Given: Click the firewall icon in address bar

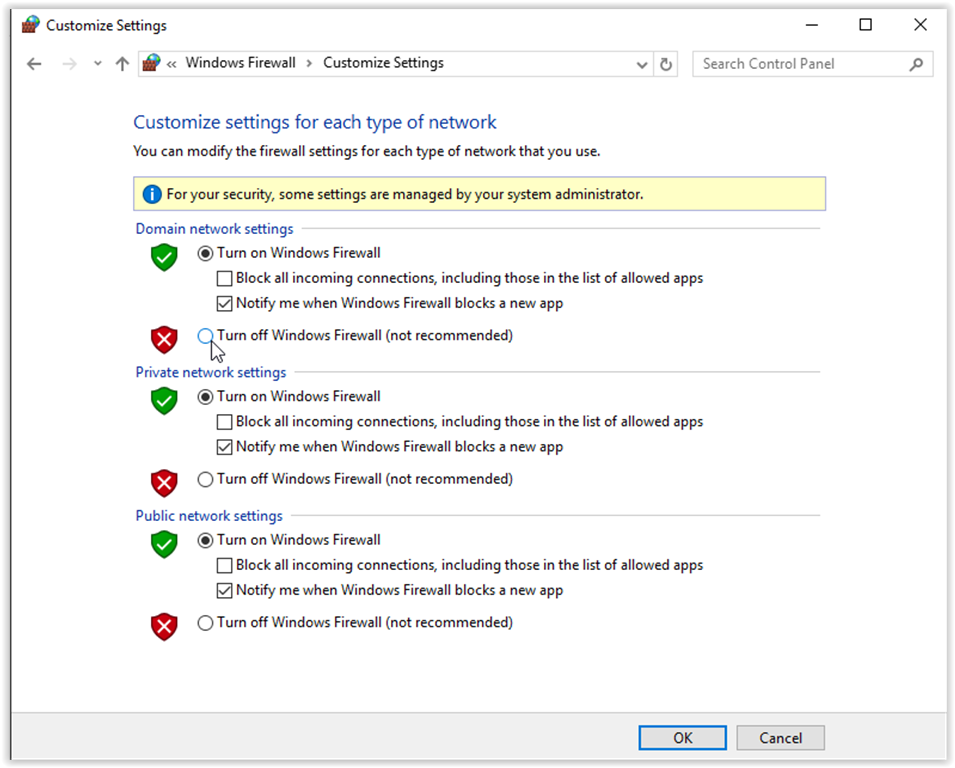Looking at the screenshot, I should [151, 63].
